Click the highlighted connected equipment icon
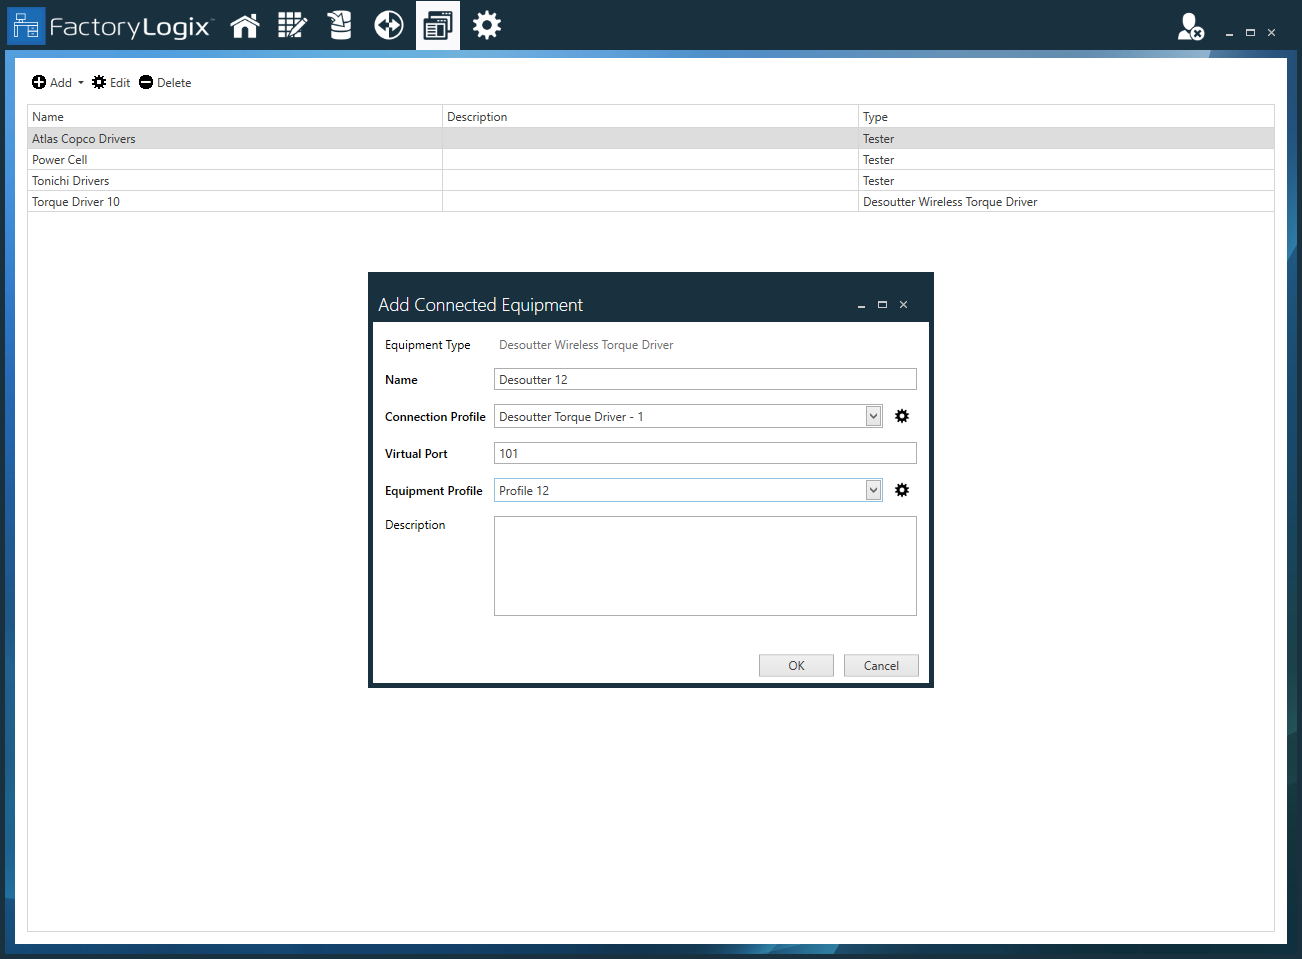The height and width of the screenshot is (959, 1302). click(x=438, y=25)
